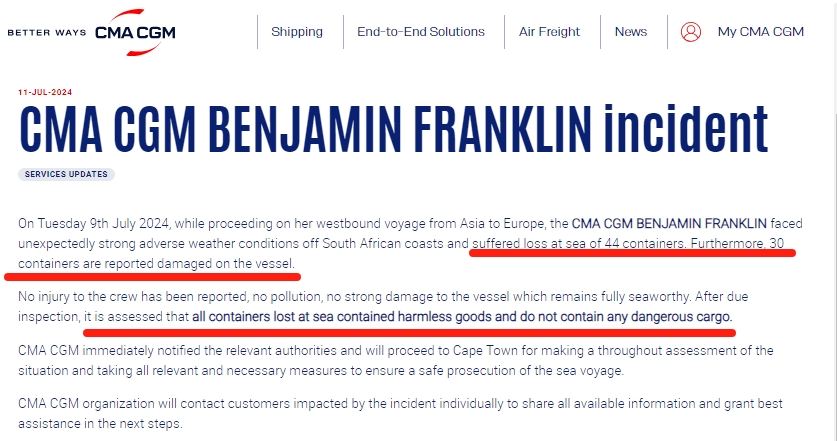Click the red underline beneath 'reported damaged'
Viewport: 837px width, 441px height.
click(153, 277)
